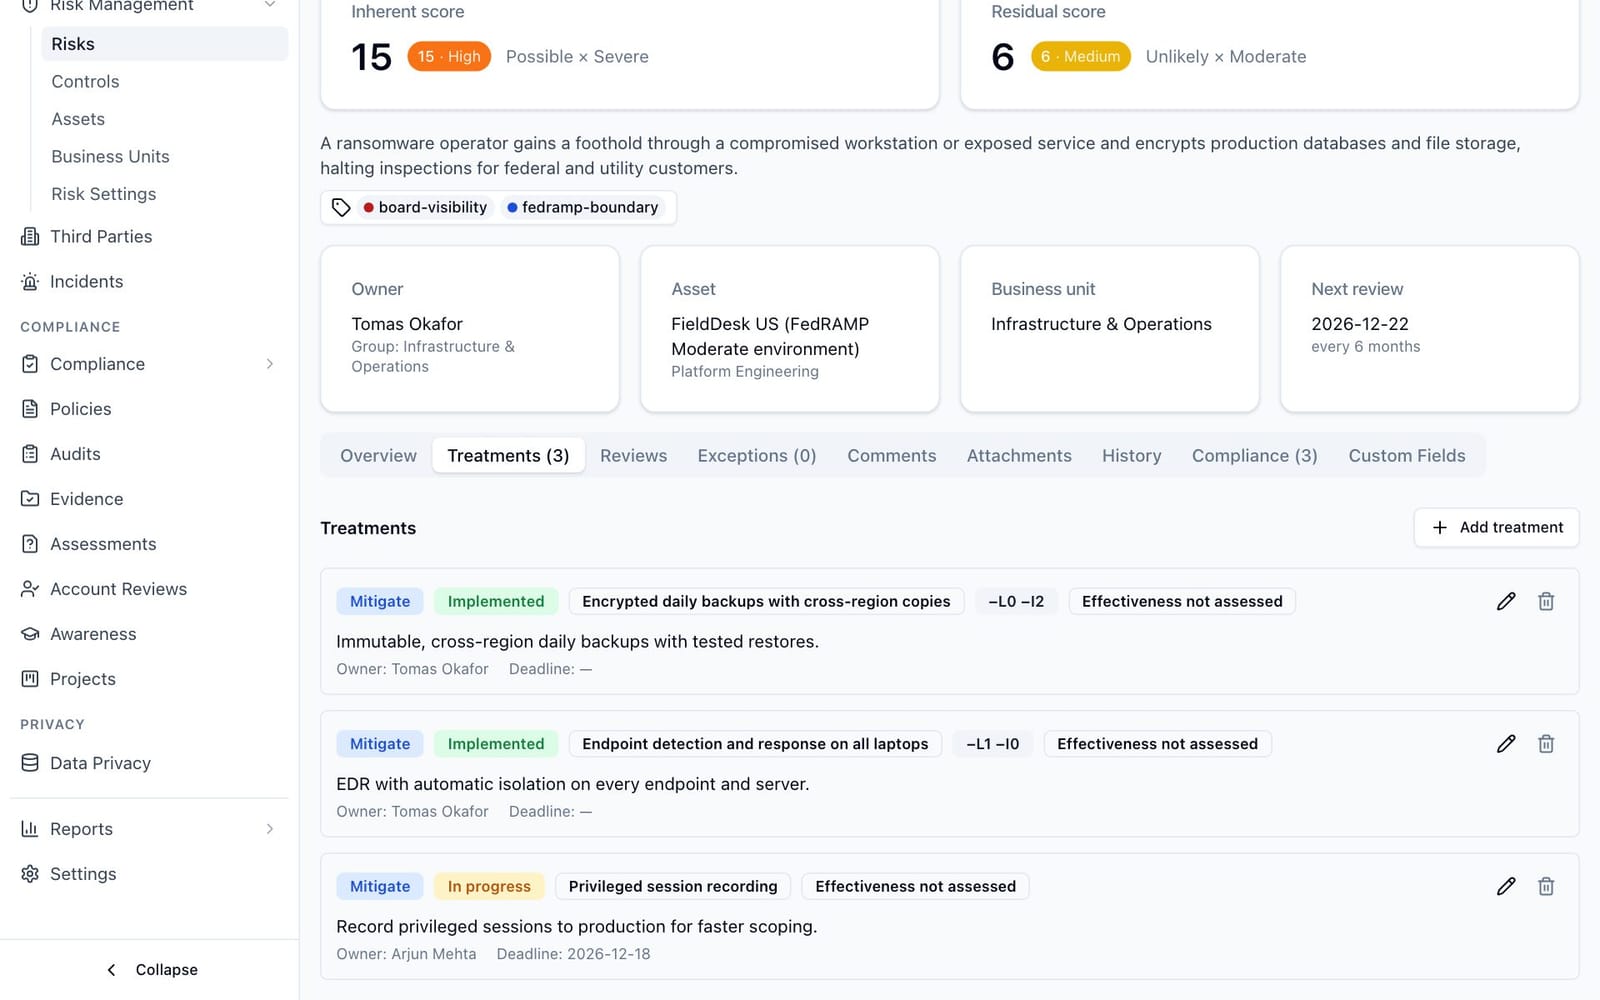Viewport: 1600px width, 1000px height.
Task: Click the In progress status badge
Action: (489, 886)
